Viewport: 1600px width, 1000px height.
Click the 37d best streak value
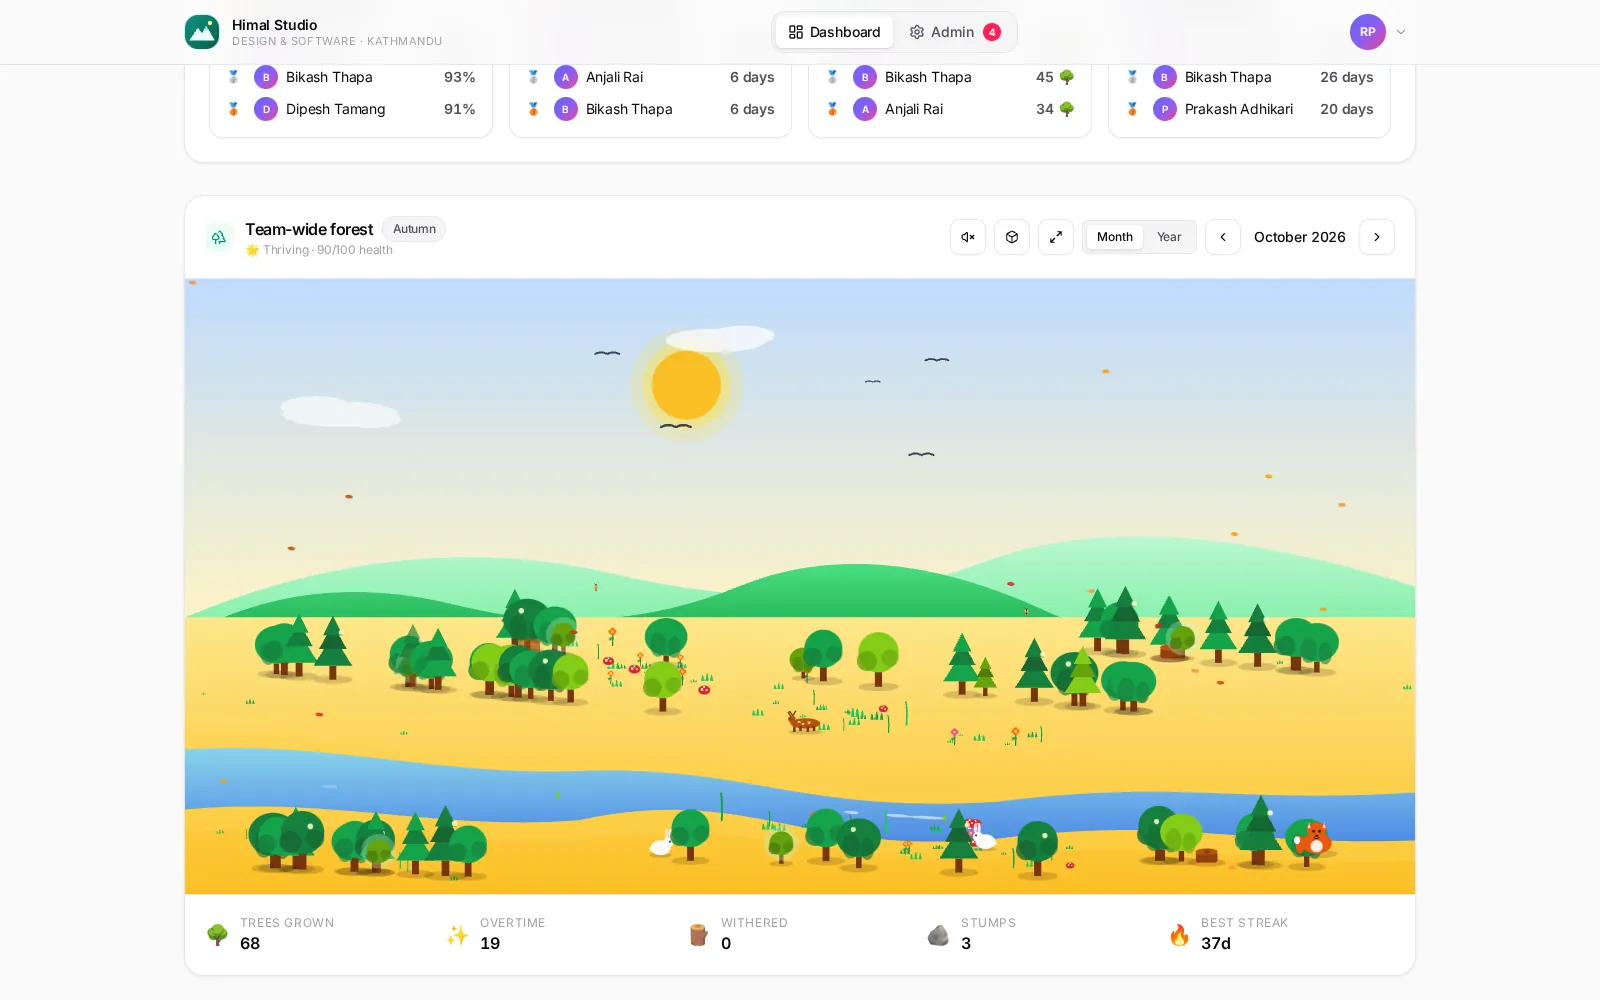tap(1216, 943)
